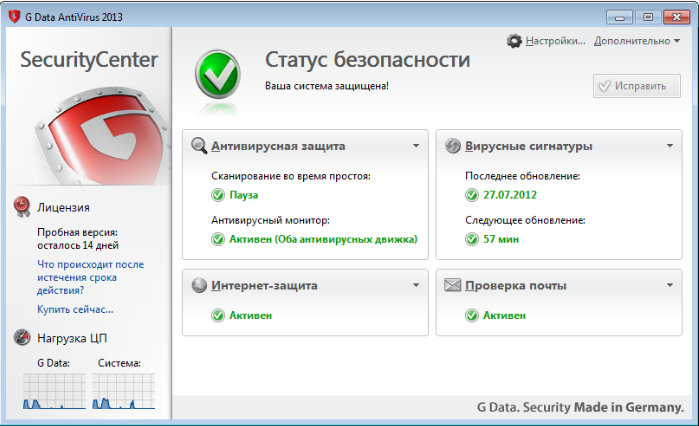Open the Дополнительно dropdown menu

tap(637, 41)
